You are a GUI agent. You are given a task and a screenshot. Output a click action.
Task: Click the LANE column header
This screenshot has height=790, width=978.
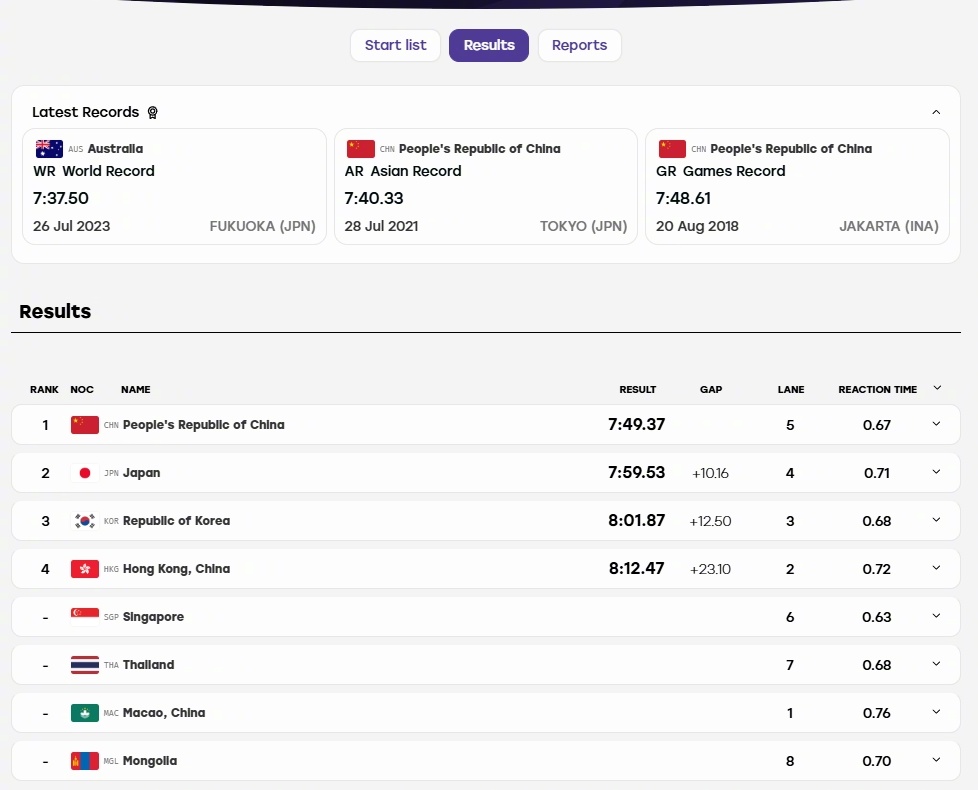pyautogui.click(x=791, y=390)
